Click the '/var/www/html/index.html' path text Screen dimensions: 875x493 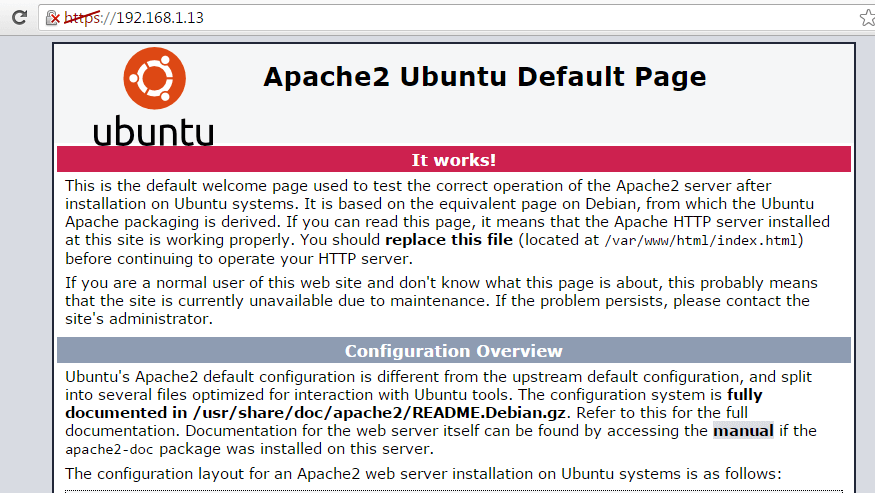tap(701, 241)
